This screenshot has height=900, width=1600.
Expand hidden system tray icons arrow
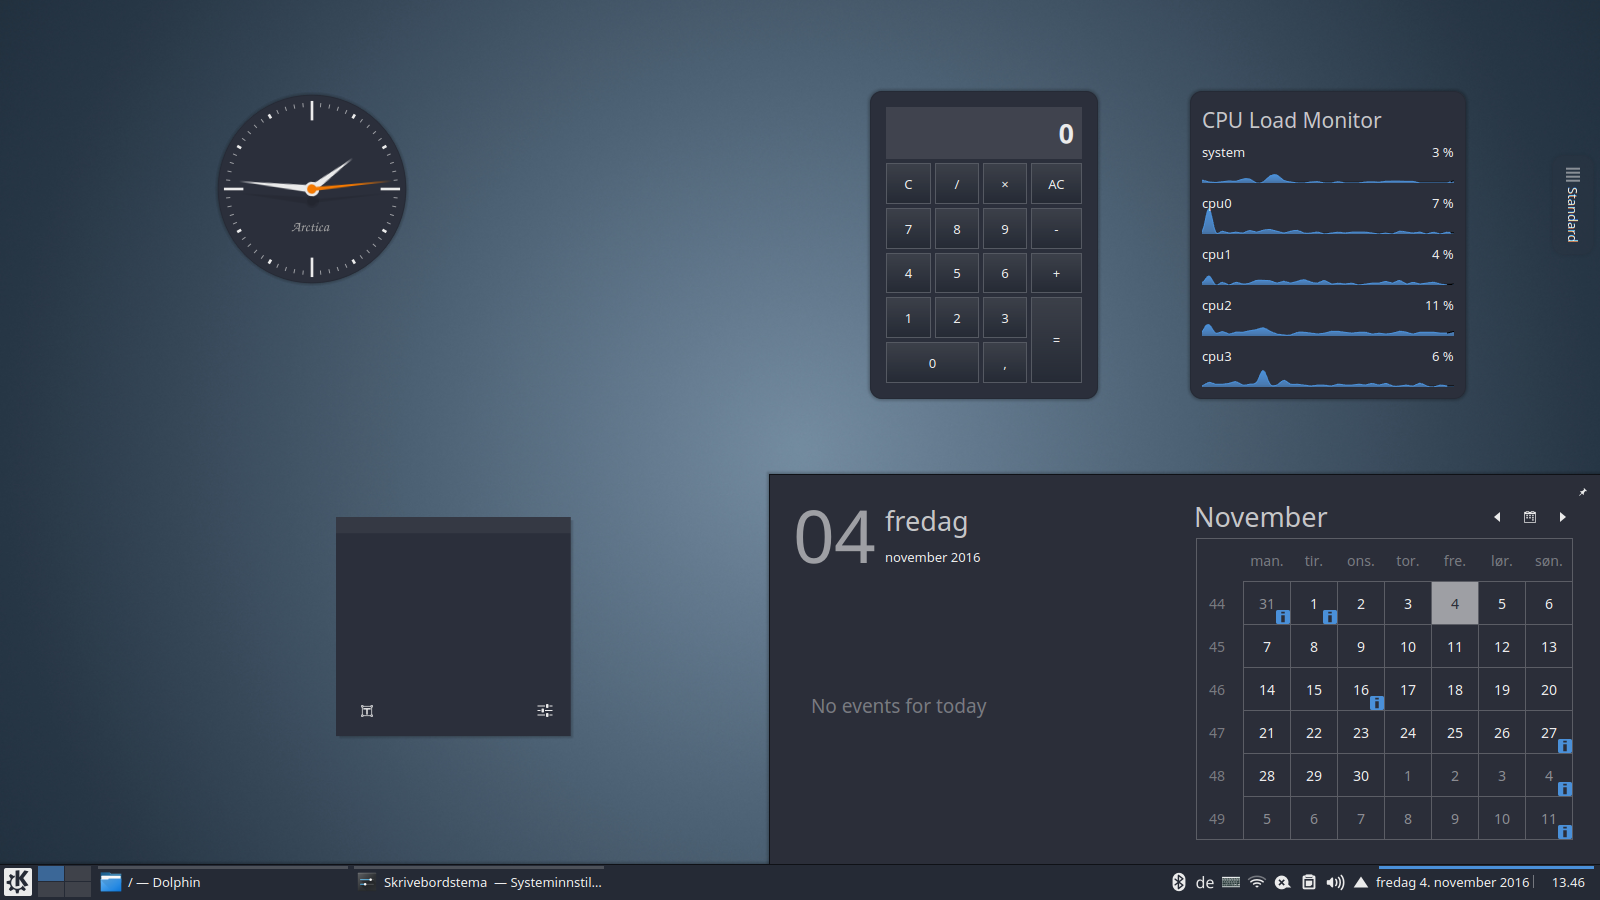point(1361,882)
